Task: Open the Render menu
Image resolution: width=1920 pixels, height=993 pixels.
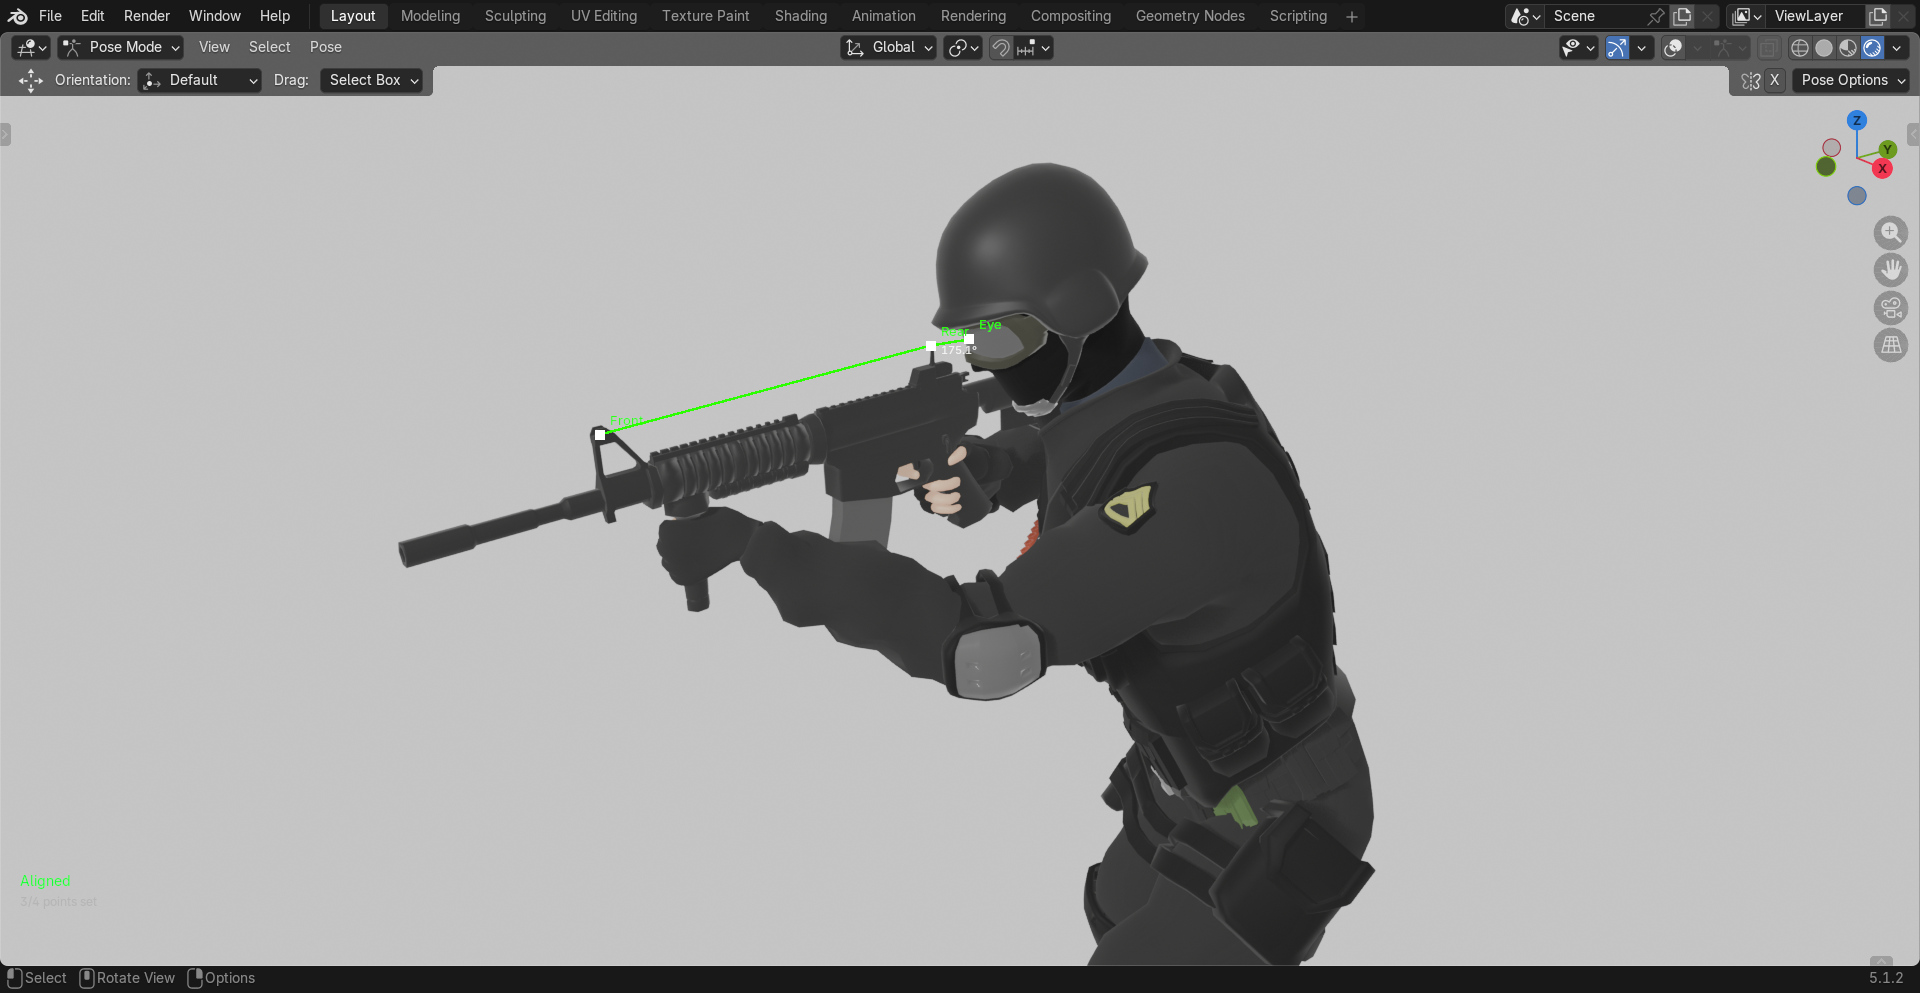Action: pos(147,16)
